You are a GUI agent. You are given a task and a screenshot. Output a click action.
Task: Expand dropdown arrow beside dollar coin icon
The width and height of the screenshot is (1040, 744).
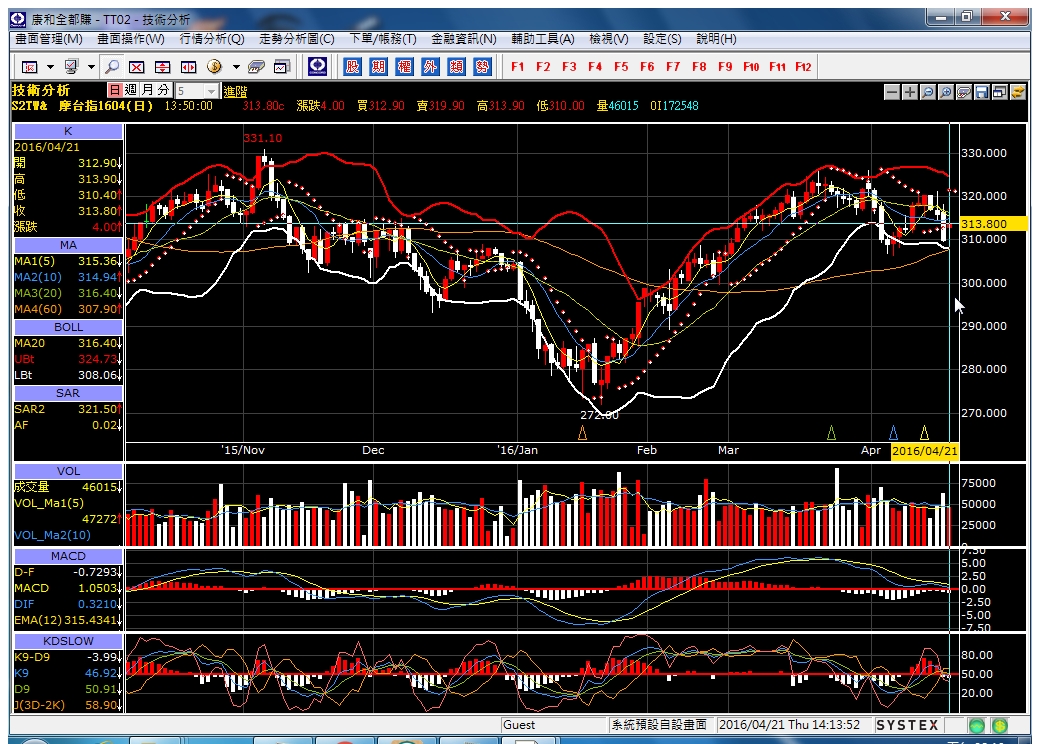235,67
